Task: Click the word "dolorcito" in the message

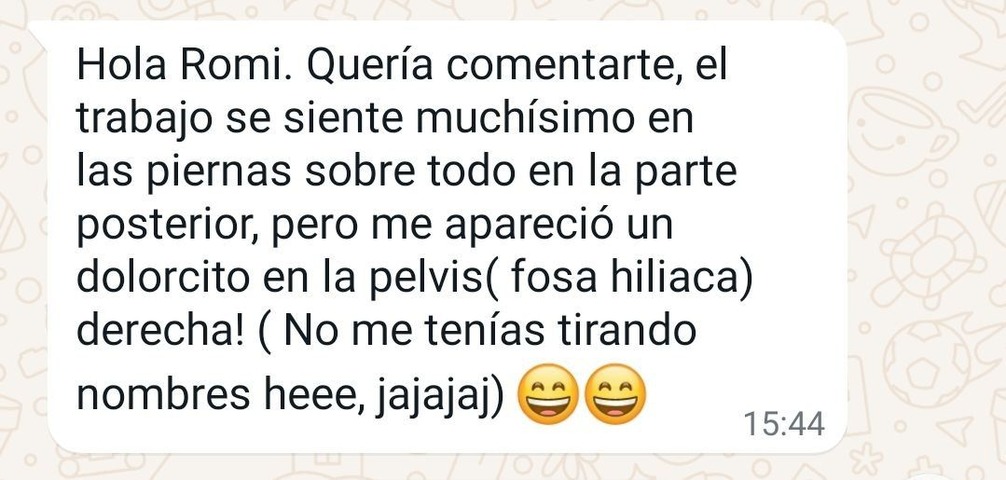Action: tap(162, 279)
